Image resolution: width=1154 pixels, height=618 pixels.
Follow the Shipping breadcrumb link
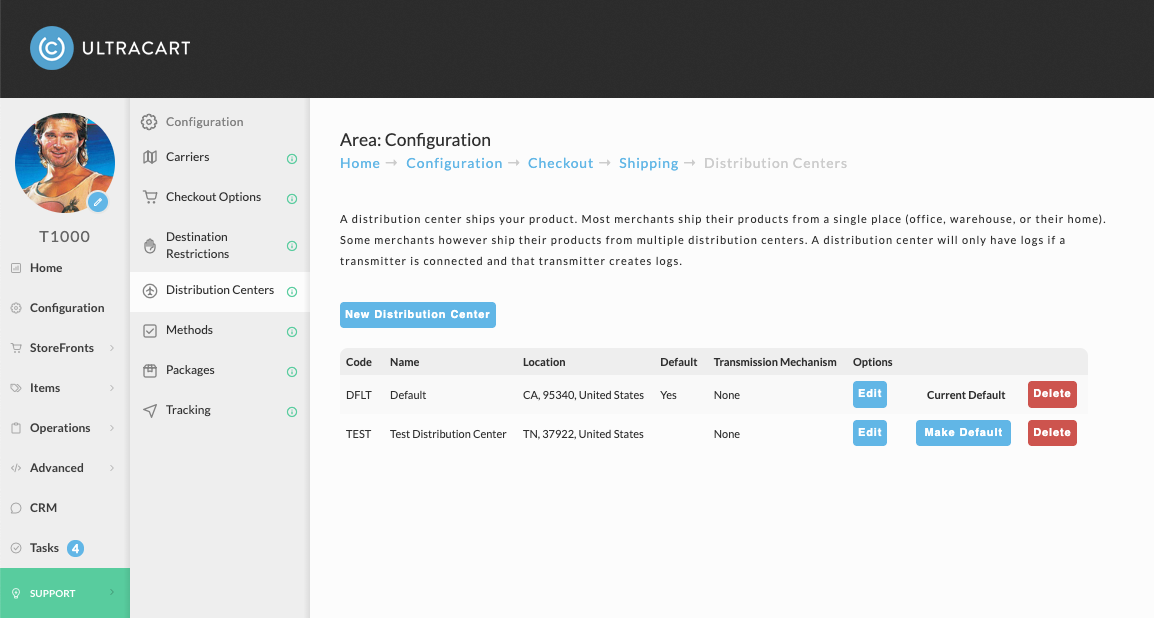click(648, 163)
